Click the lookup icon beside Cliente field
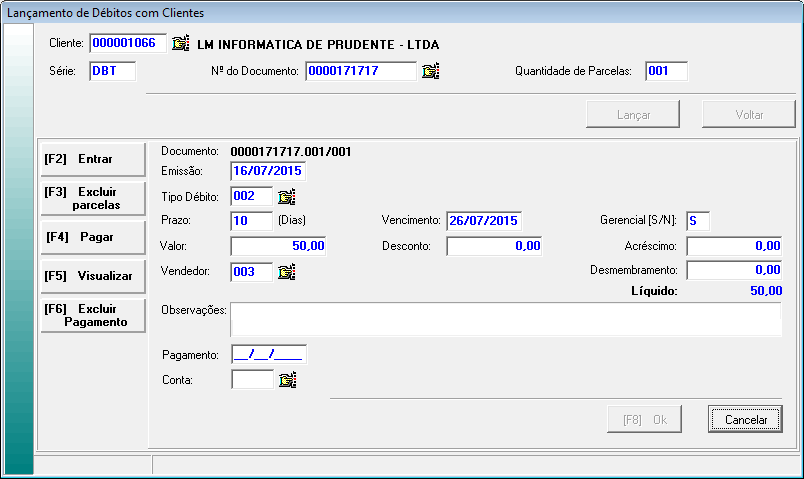Screen dimensions: 804x479 click(180, 44)
